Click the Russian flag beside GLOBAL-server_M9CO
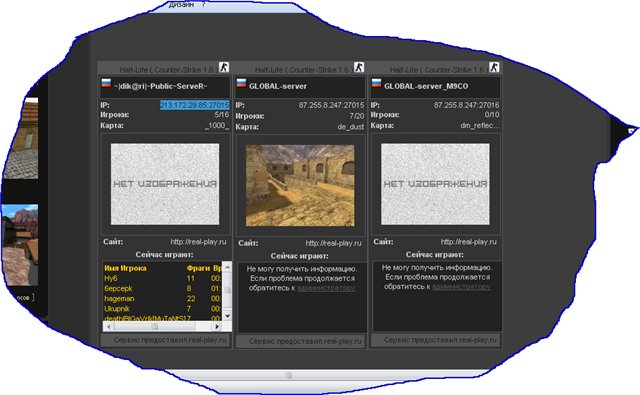The width and height of the screenshot is (640, 395). click(376, 84)
